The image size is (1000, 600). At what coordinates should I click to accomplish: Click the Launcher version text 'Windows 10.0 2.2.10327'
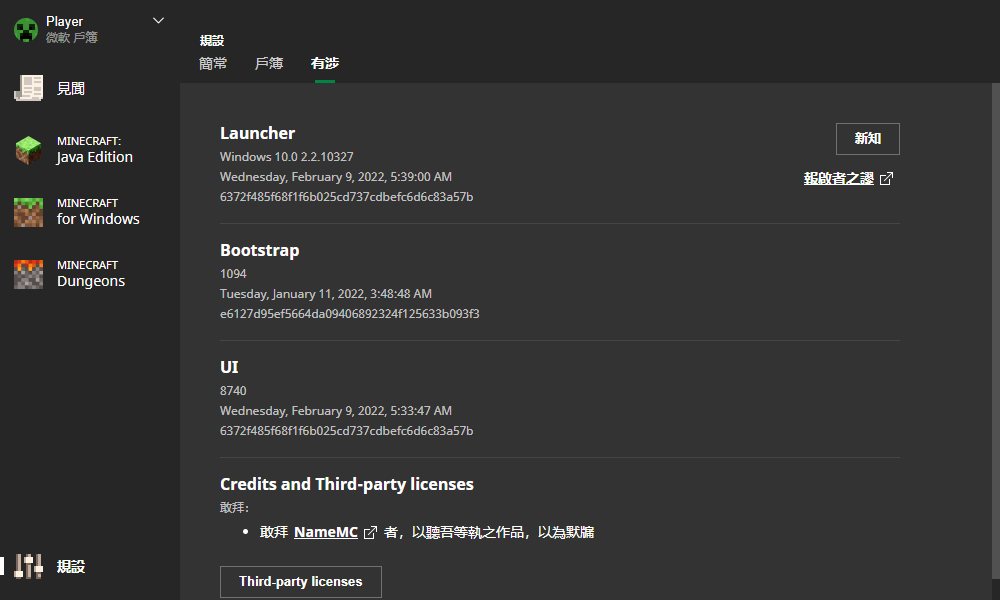[x=286, y=156]
